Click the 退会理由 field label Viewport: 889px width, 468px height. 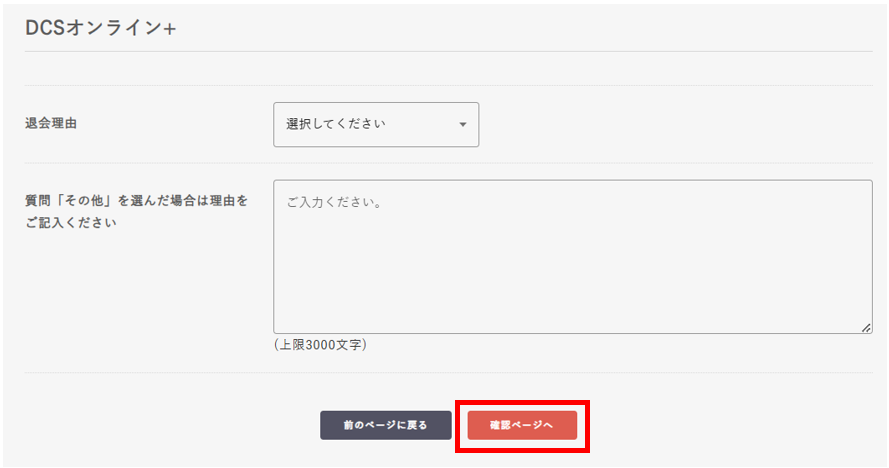pos(51,124)
